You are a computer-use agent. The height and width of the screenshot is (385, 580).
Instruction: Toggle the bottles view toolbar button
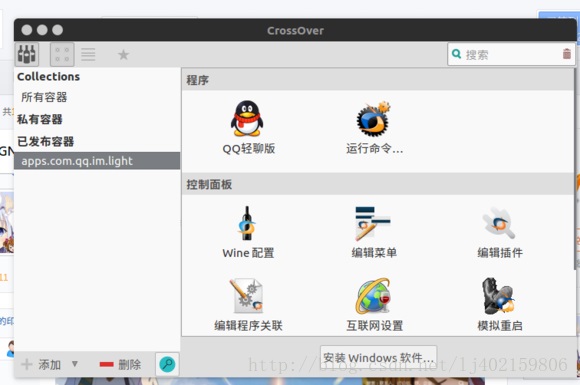26,54
